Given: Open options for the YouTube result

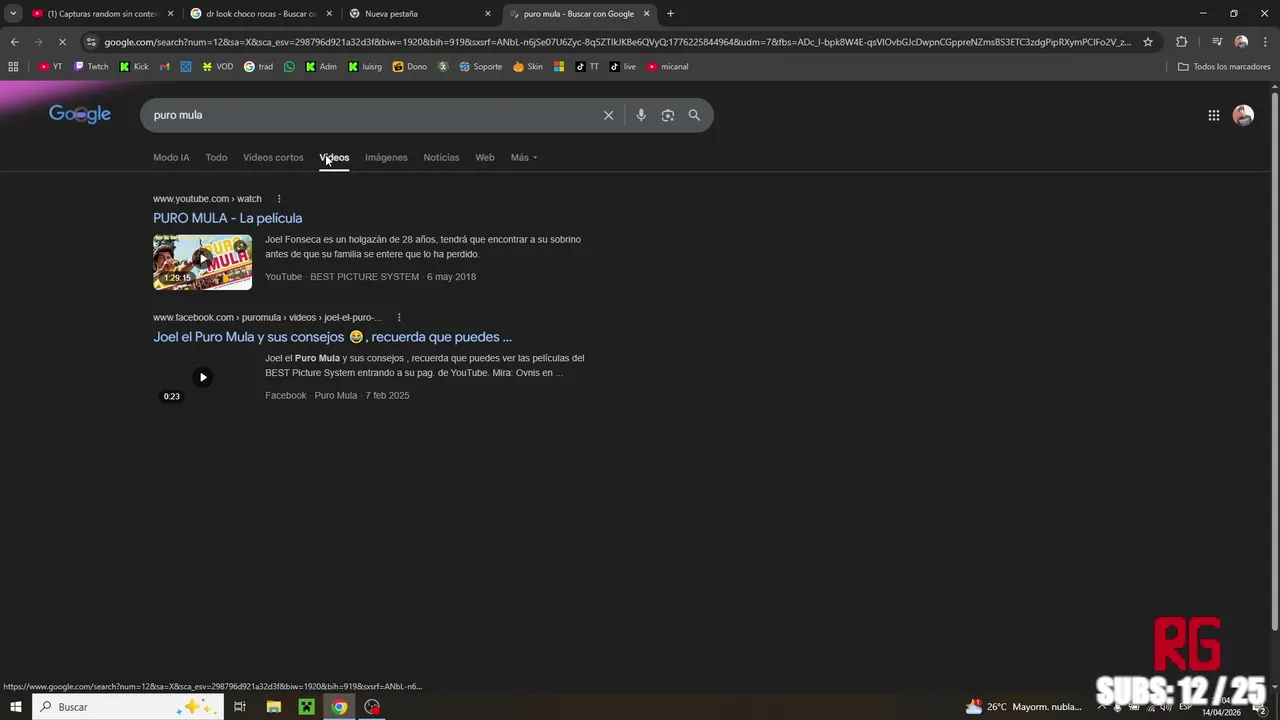Looking at the screenshot, I should tap(279, 199).
